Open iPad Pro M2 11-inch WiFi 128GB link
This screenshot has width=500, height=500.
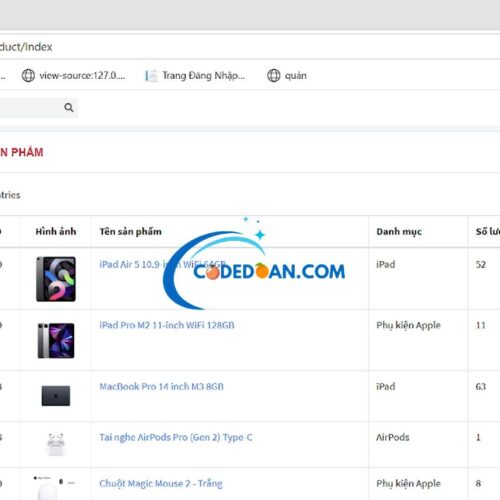pyautogui.click(x=167, y=325)
